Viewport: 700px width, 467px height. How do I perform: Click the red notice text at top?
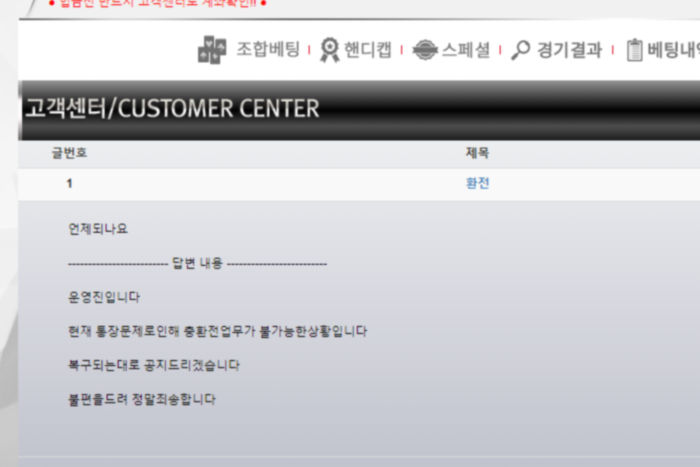pyautogui.click(x=157, y=4)
